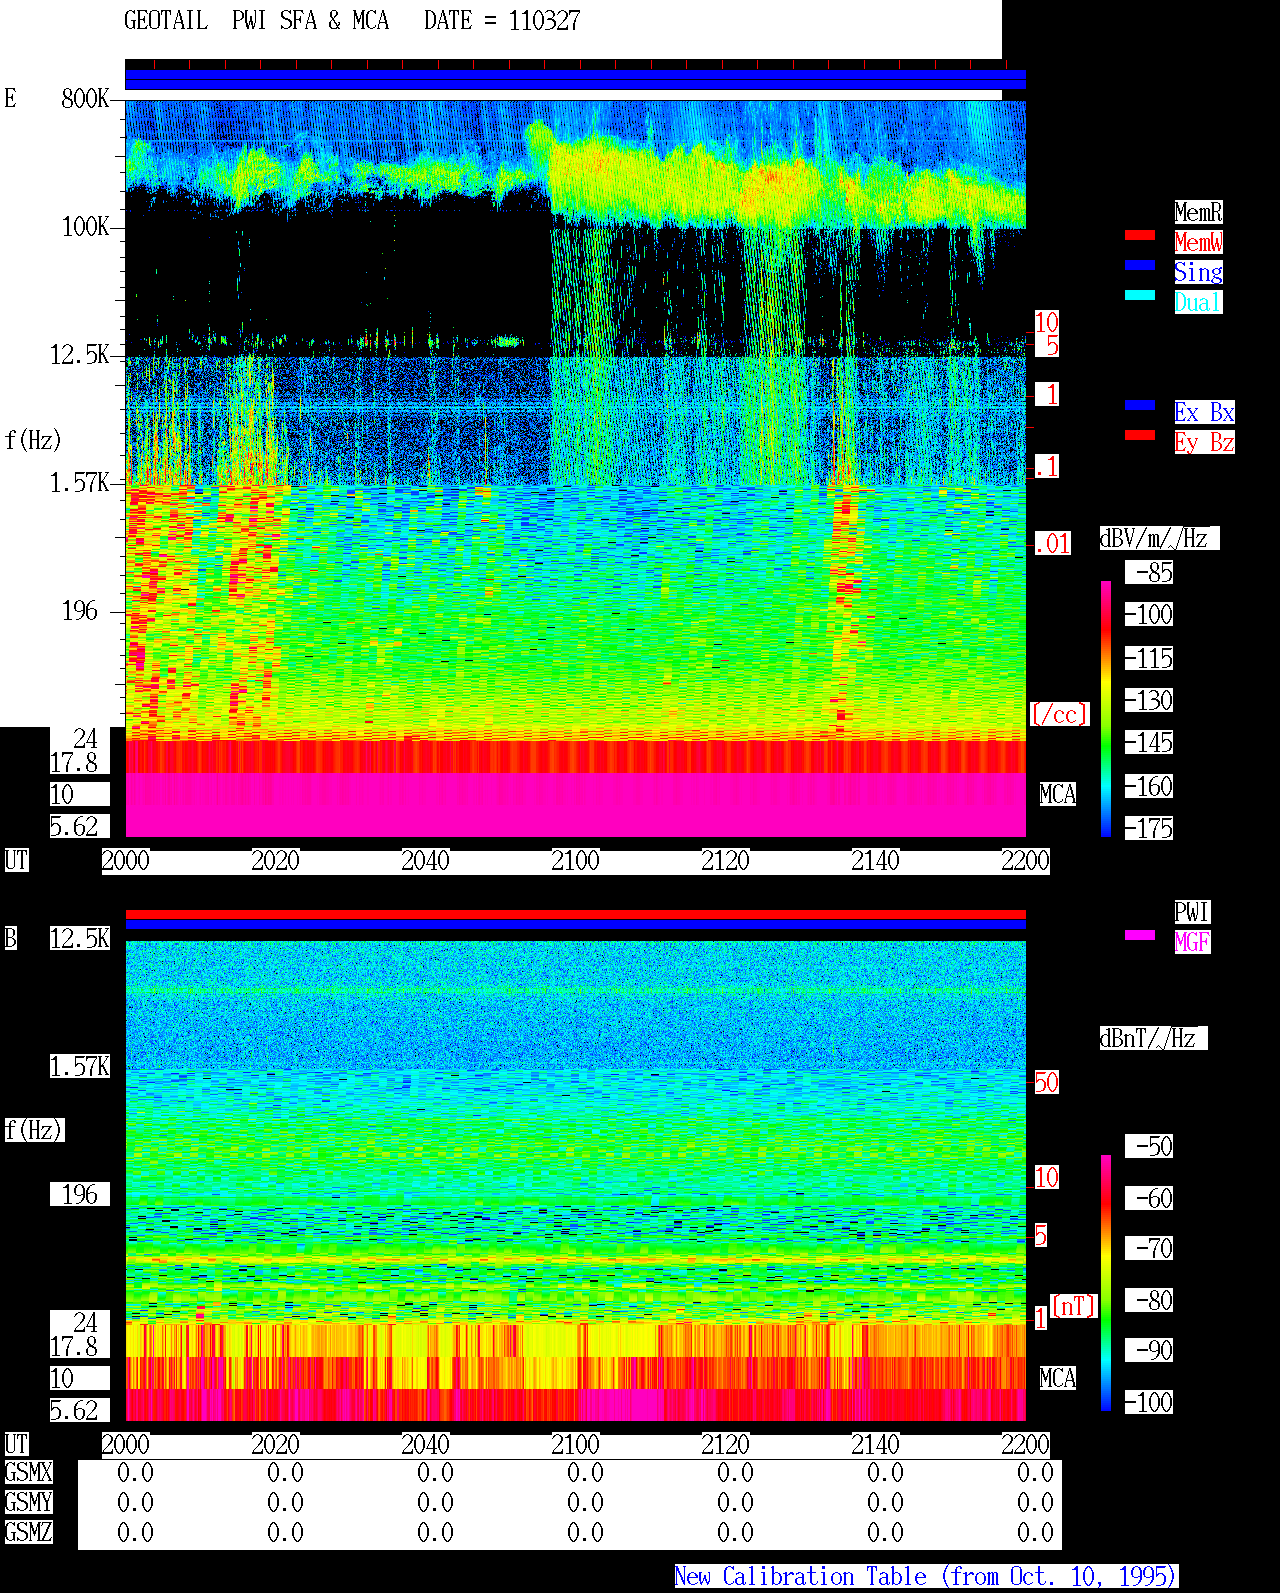1280x1593 pixels.
Task: Click the dBV/m/√Hz color scale bar
Action: (1106, 708)
